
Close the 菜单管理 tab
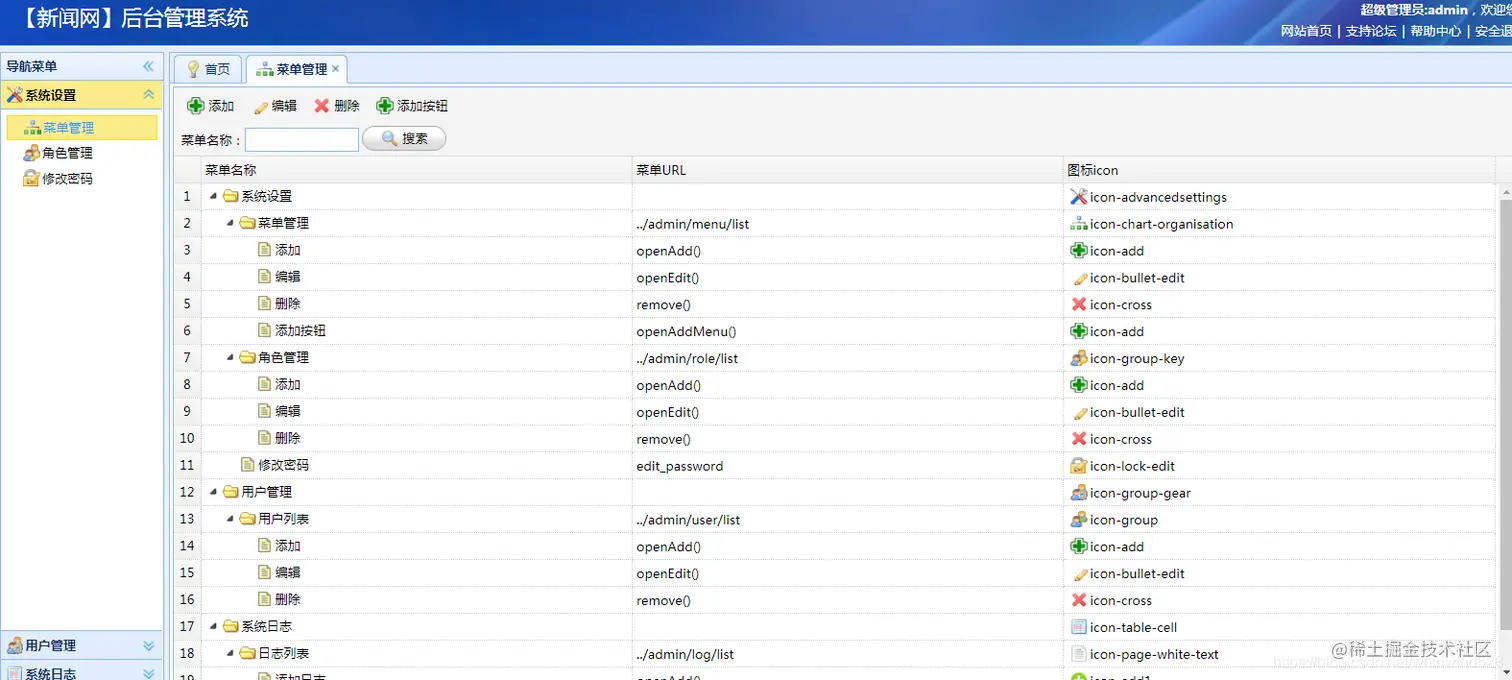coord(336,69)
